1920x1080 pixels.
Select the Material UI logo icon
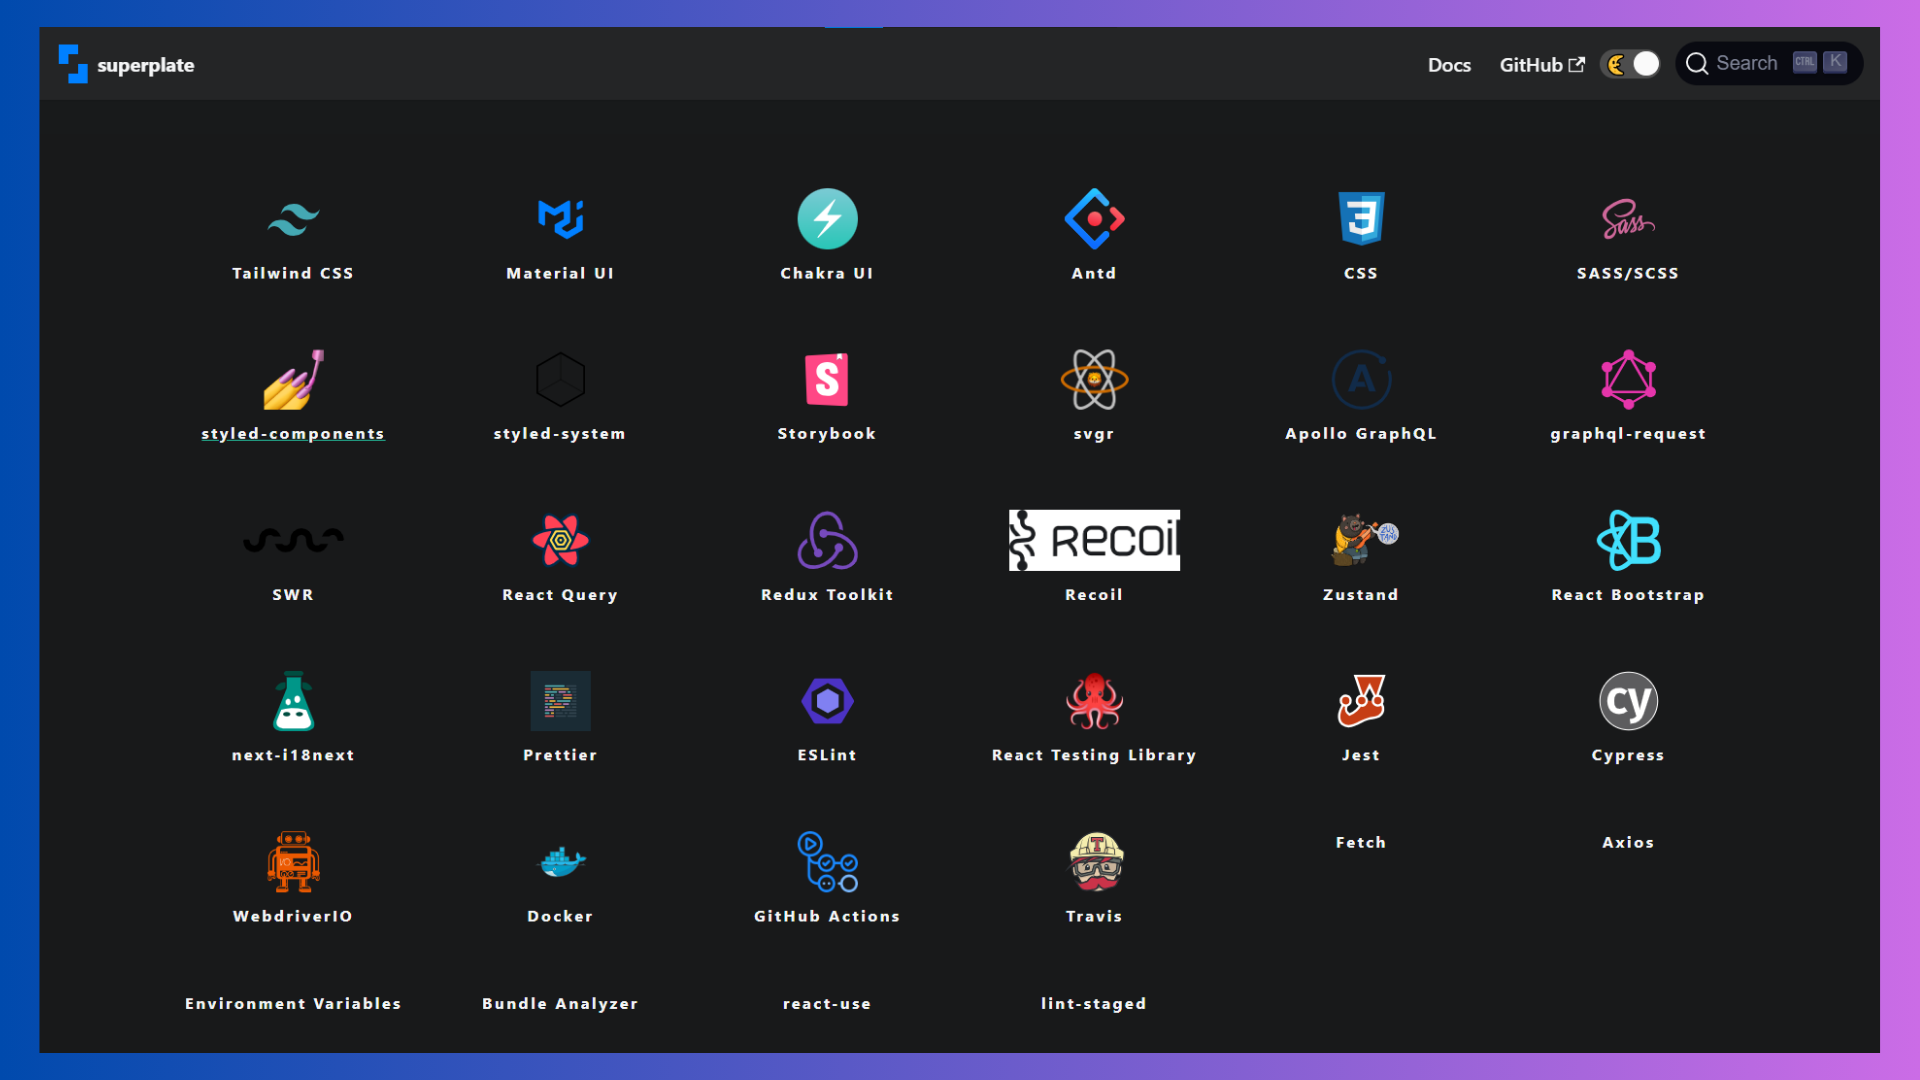pyautogui.click(x=560, y=219)
